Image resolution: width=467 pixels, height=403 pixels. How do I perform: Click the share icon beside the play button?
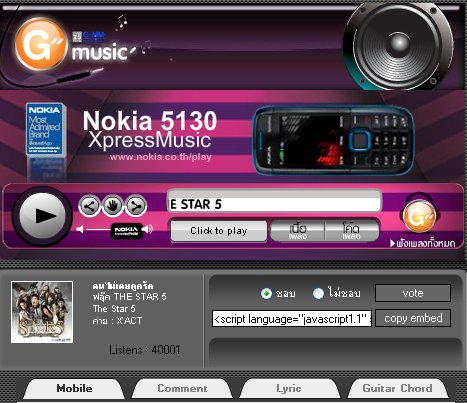click(89, 206)
